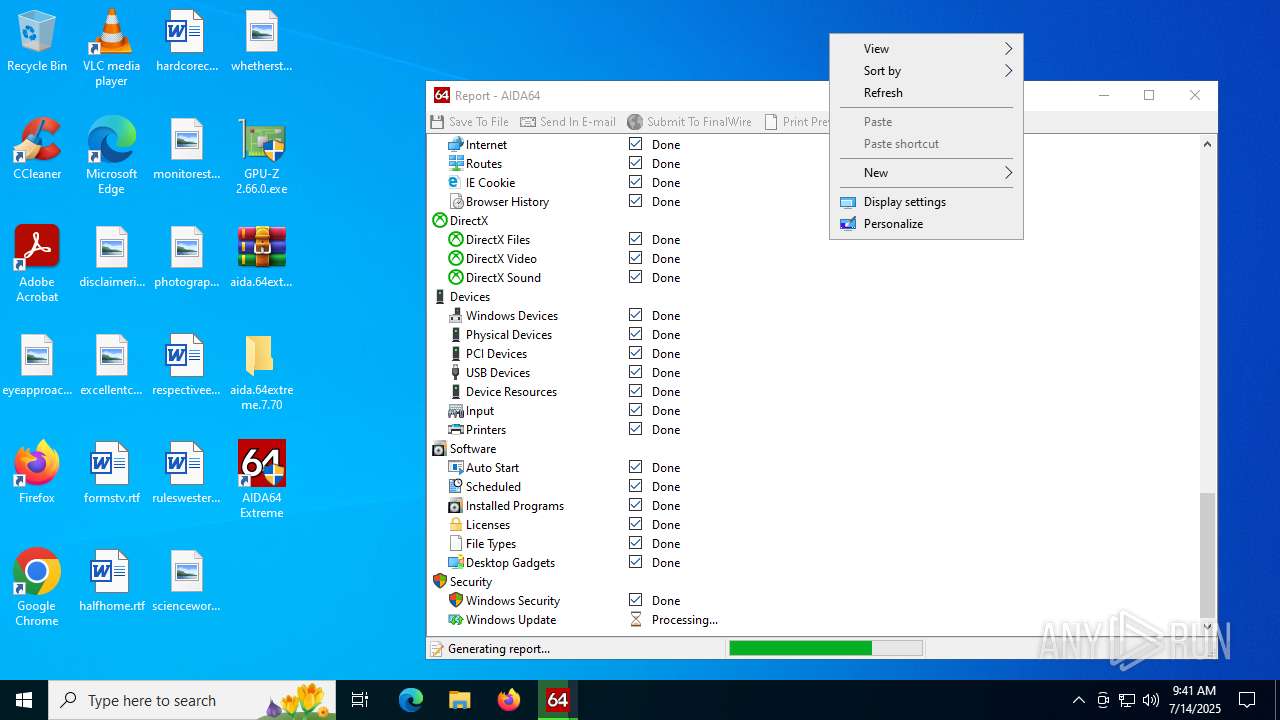Image resolution: width=1280 pixels, height=720 pixels.
Task: Toggle the DirectX Files Done checkbox
Action: [635, 239]
